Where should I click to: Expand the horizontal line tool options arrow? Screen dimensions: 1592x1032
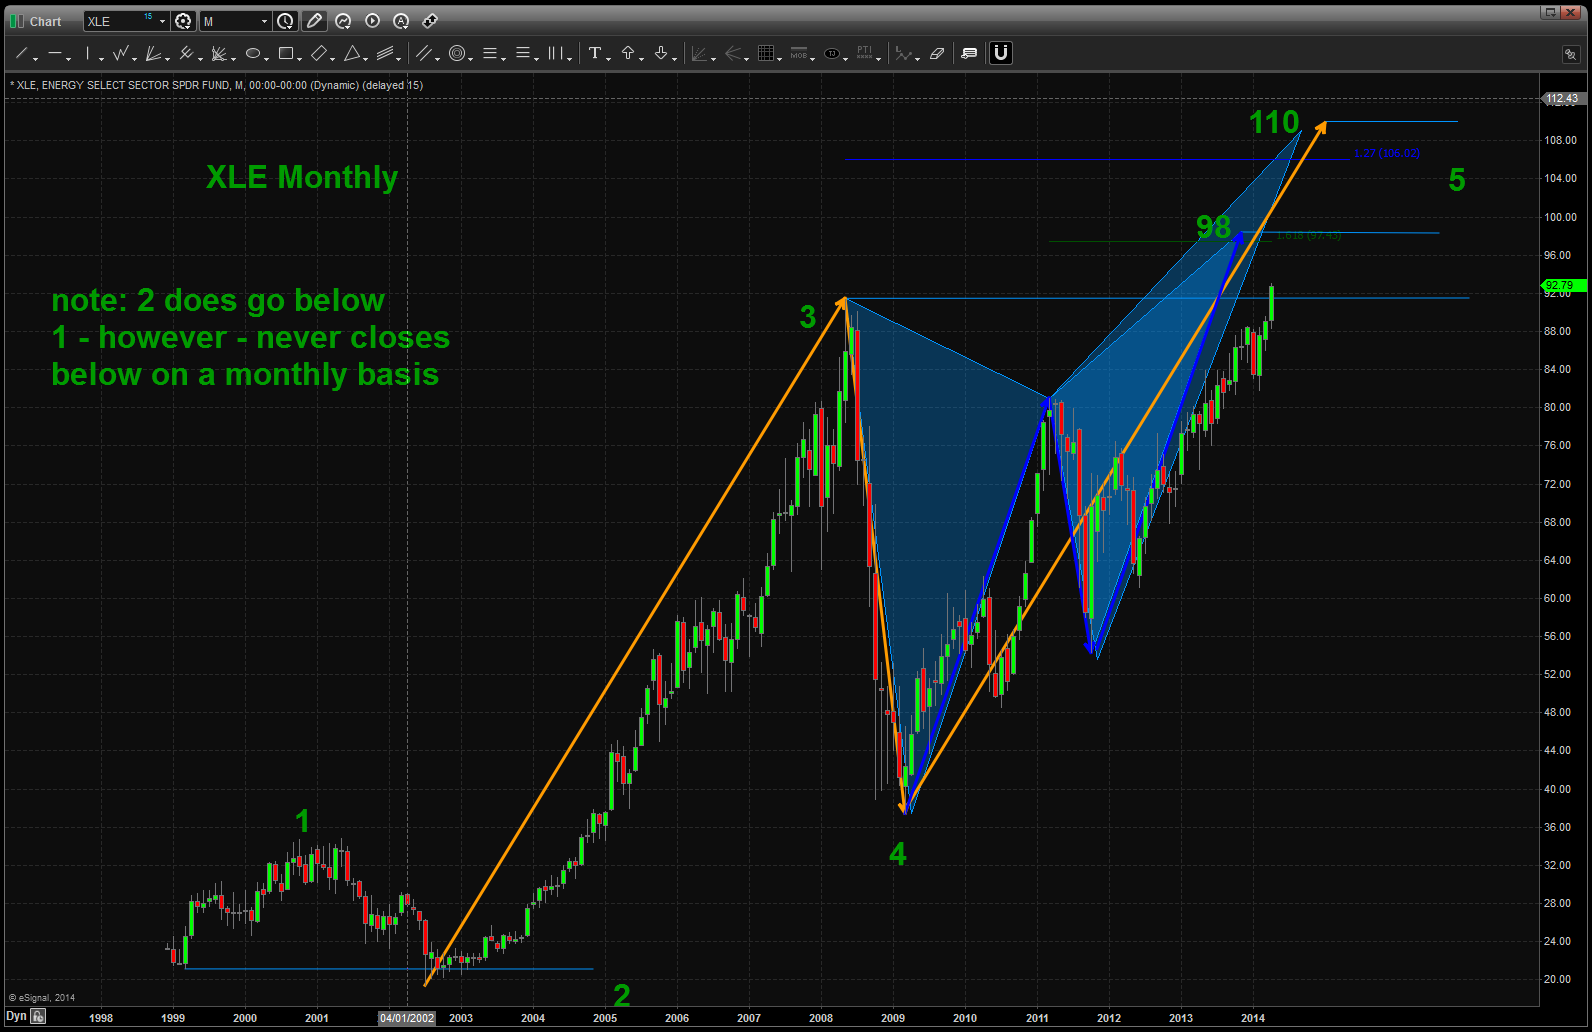pos(68,57)
